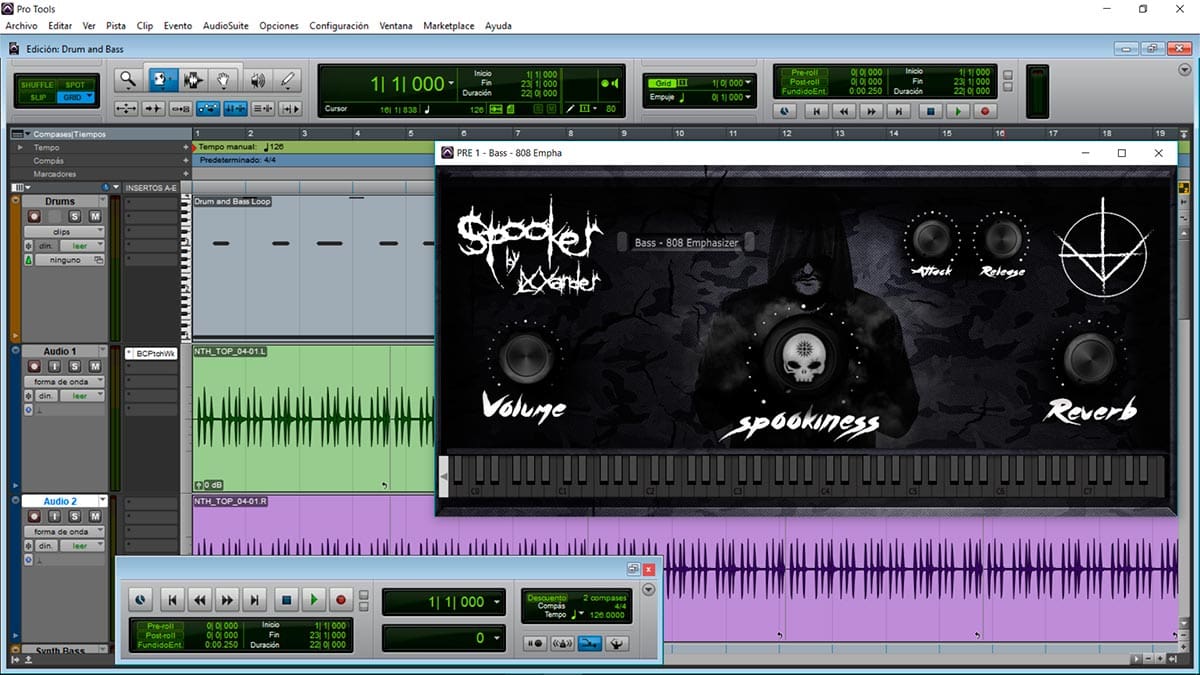Mute the Drums track
The height and width of the screenshot is (675, 1200).
coord(94,217)
